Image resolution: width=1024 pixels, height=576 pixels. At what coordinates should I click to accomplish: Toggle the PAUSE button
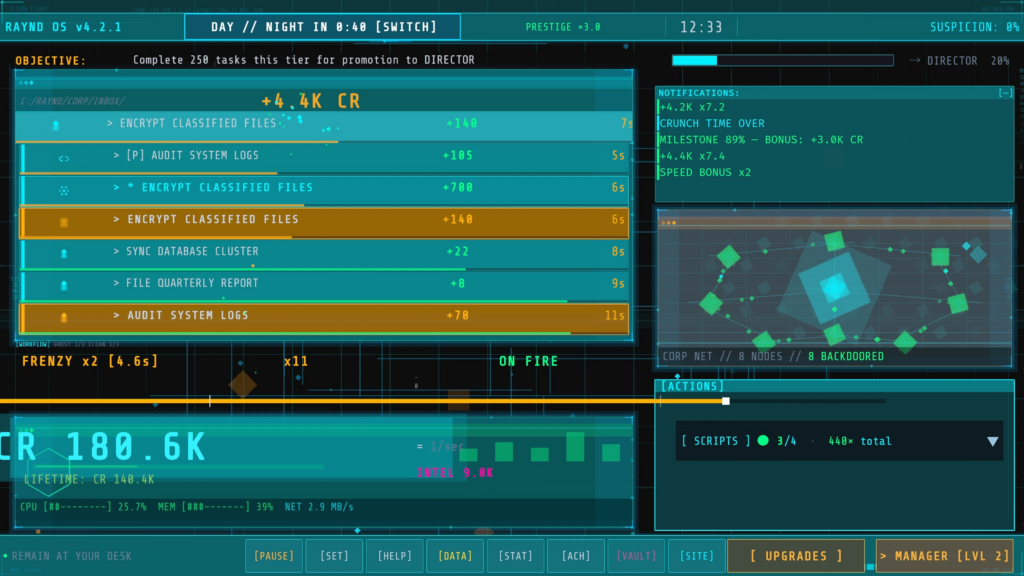[274, 556]
